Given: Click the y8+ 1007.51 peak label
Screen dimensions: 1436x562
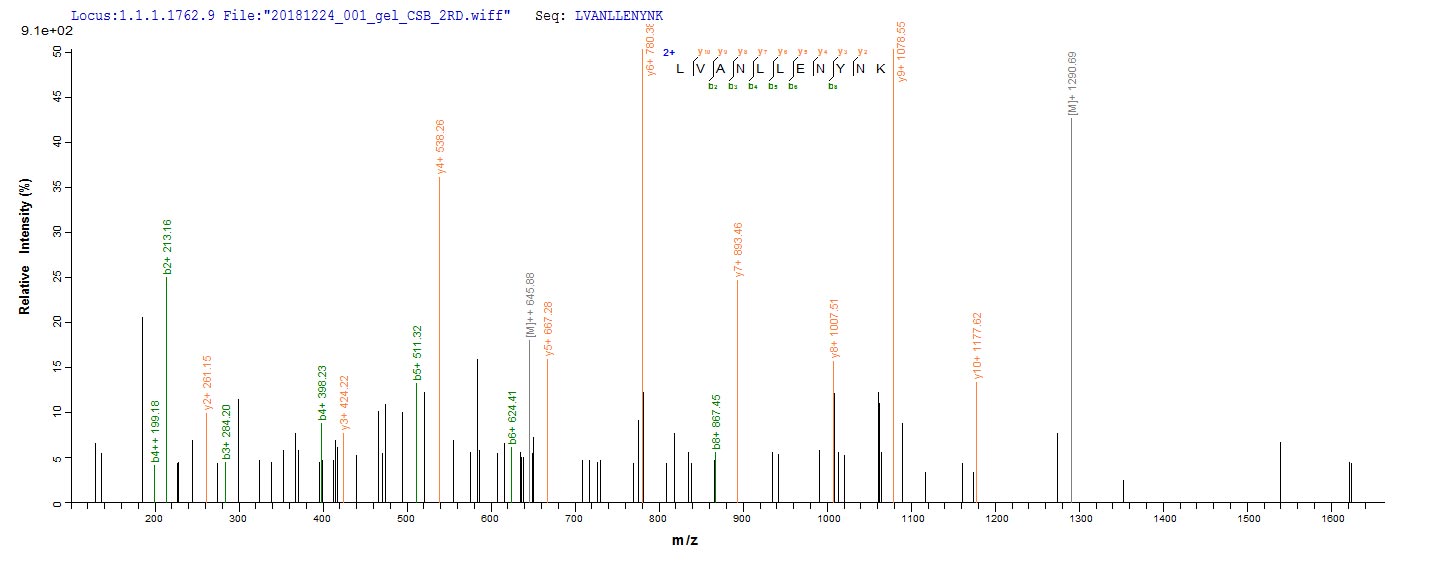Looking at the screenshot, I should point(834,327).
